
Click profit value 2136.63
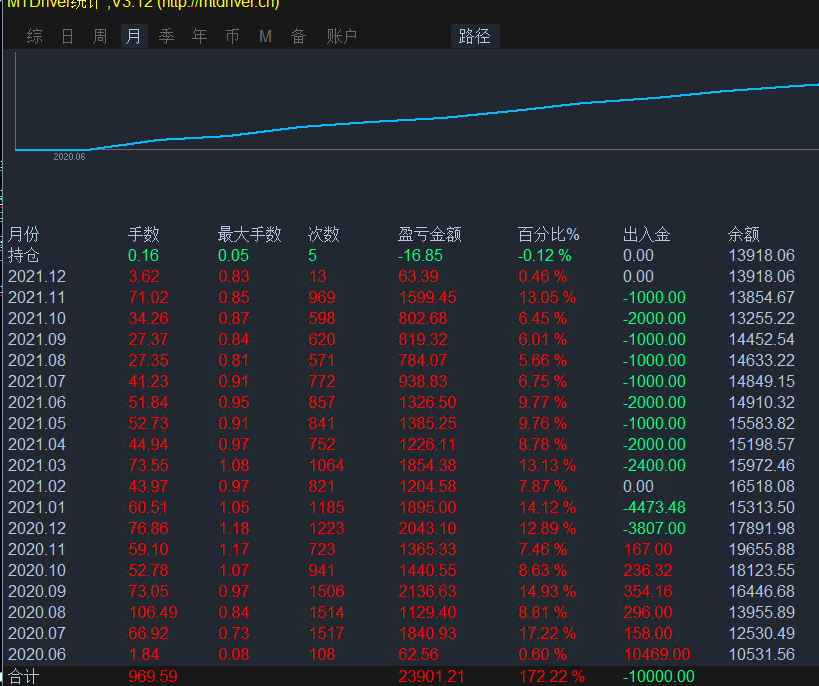coord(427,591)
